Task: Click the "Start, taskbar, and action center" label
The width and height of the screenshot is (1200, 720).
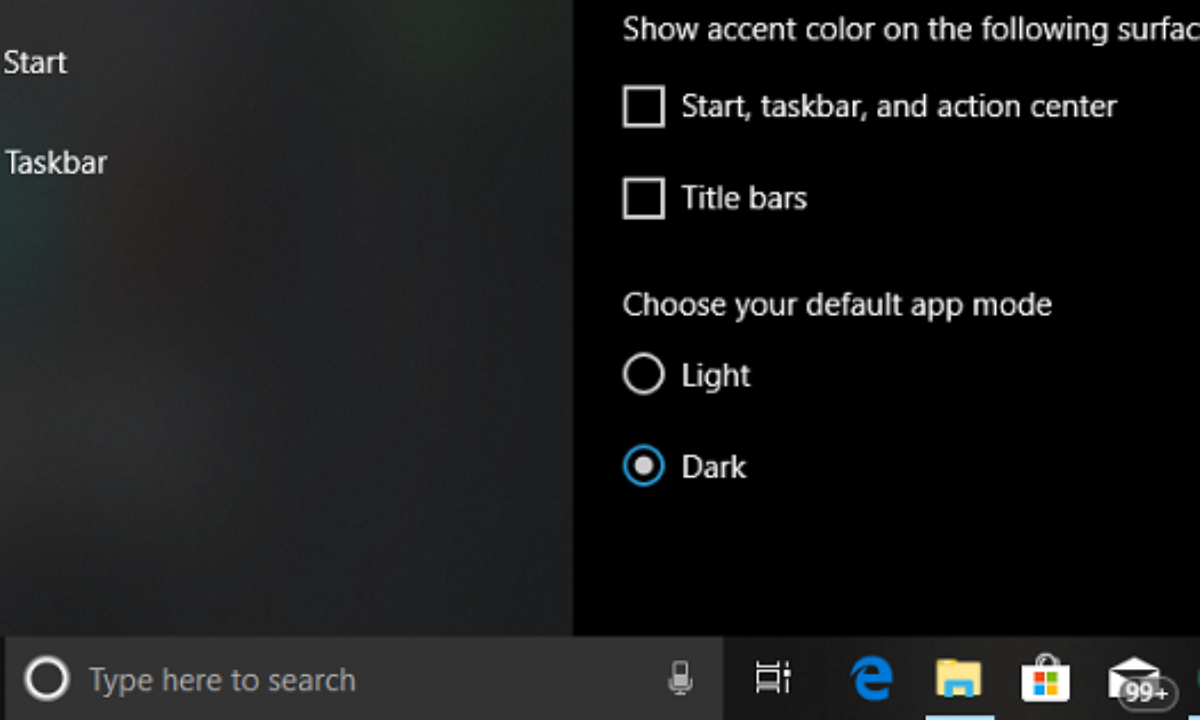Action: click(898, 106)
